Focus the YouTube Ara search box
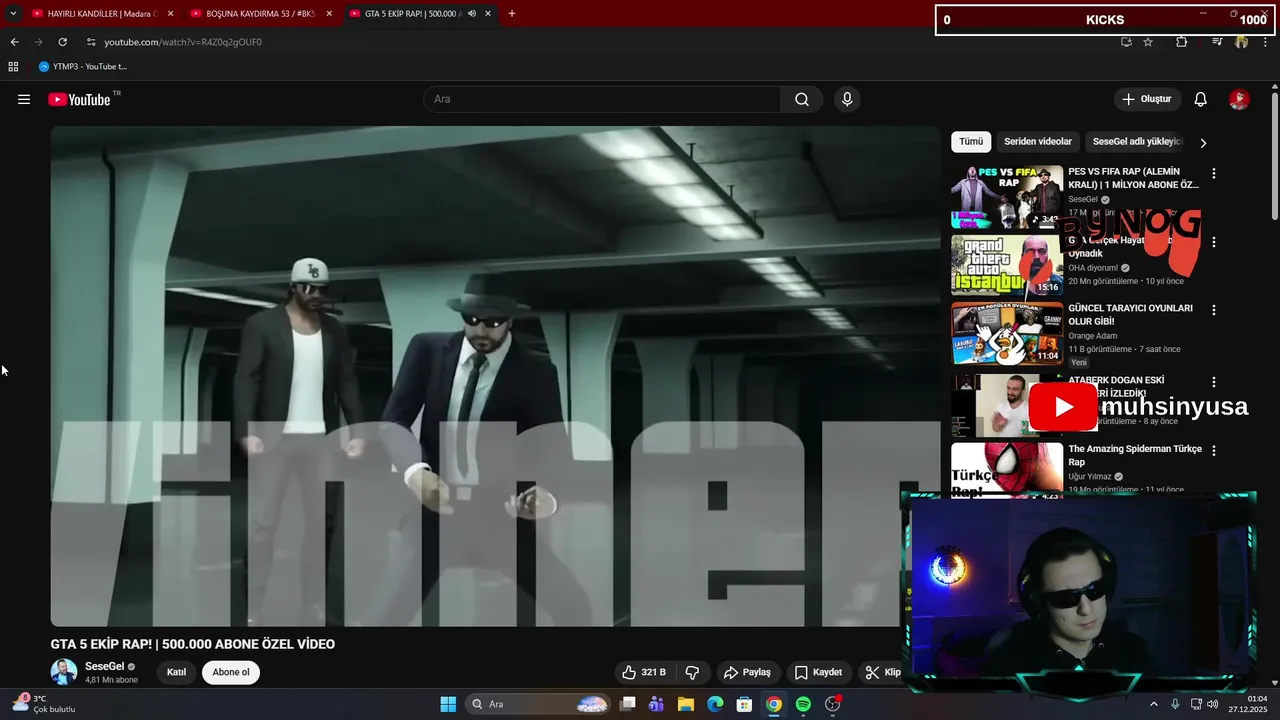This screenshot has width=1280, height=720. [602, 99]
